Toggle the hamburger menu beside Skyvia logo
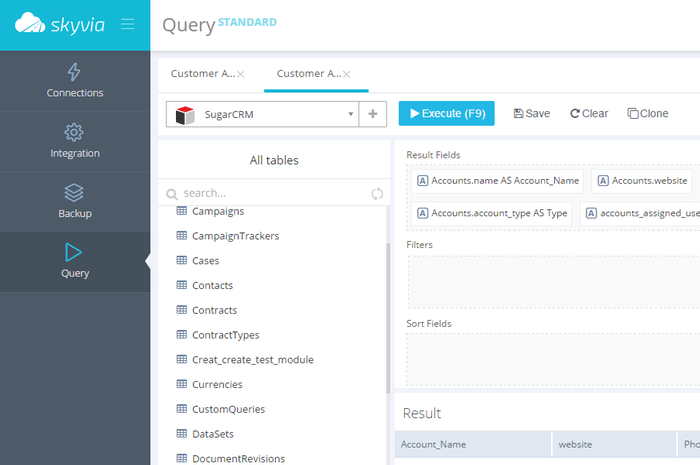 point(127,24)
